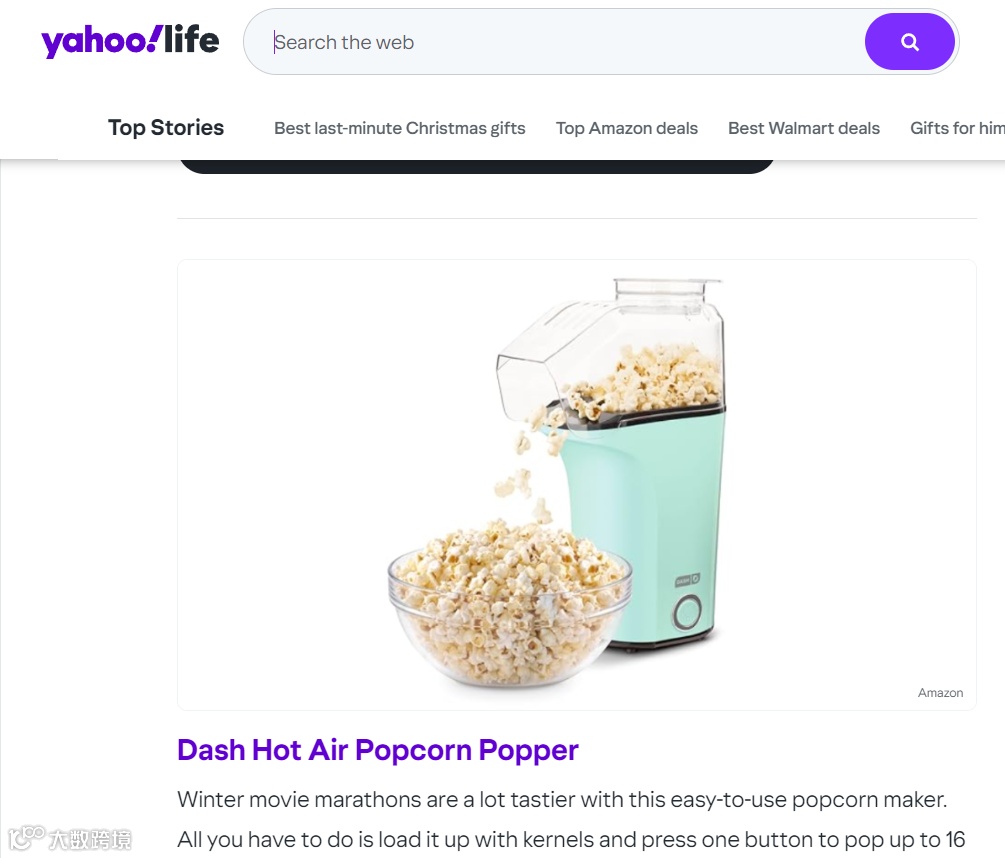
Task: Click the popcorn bowl in product photo
Action: 510,606
